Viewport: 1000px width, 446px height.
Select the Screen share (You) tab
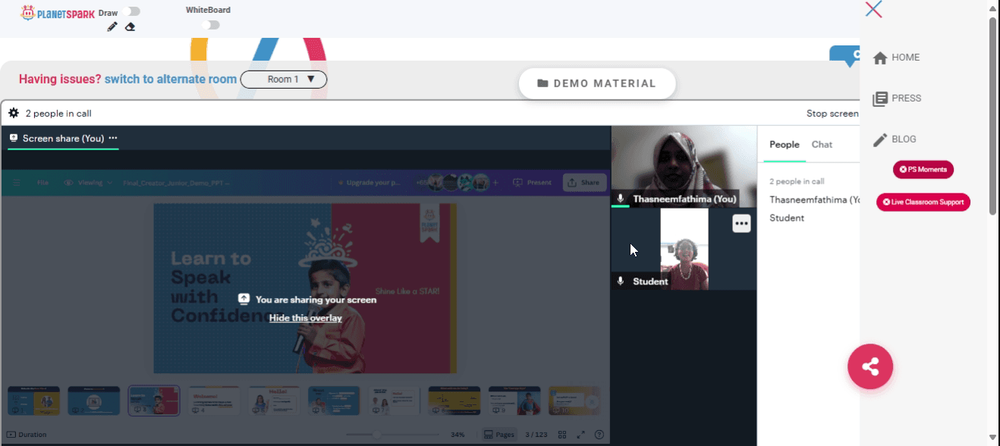click(63, 138)
